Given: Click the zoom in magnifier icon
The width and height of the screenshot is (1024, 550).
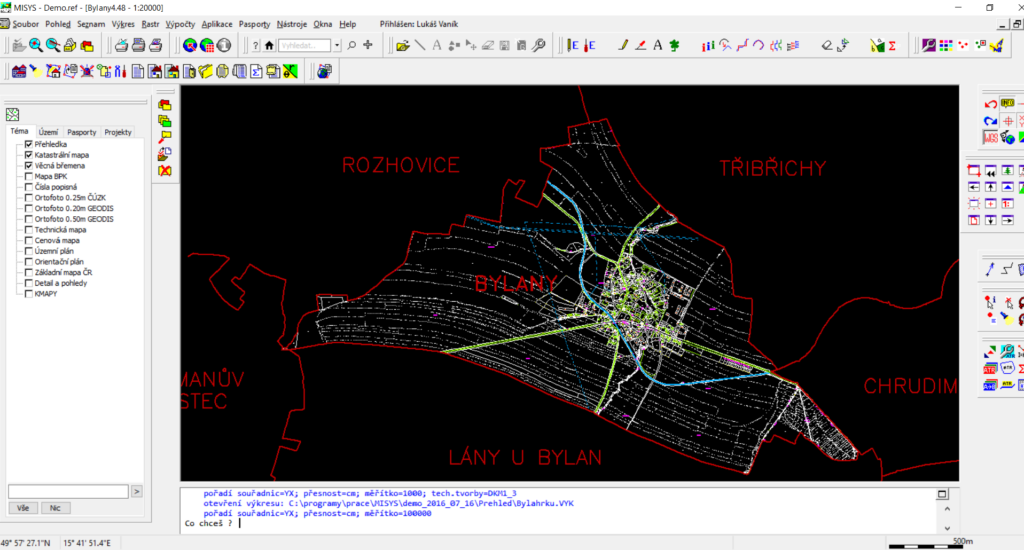Looking at the screenshot, I should (x=35, y=45).
